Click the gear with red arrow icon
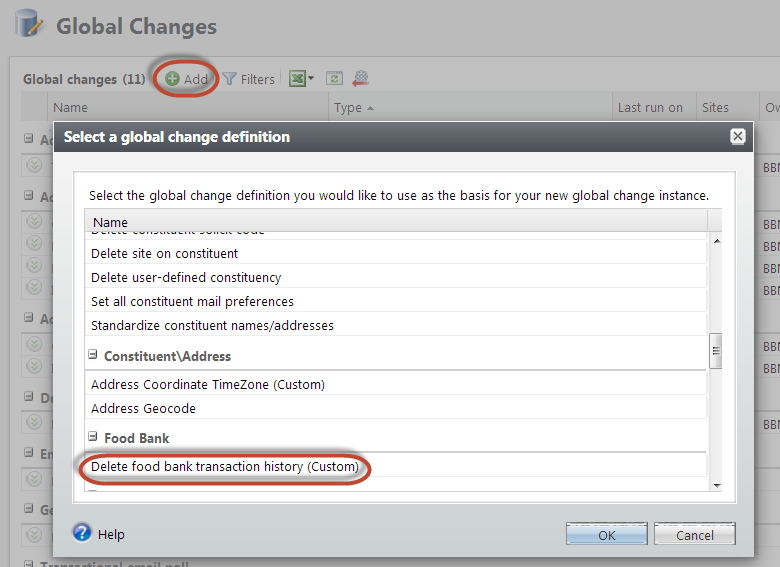 point(361,79)
